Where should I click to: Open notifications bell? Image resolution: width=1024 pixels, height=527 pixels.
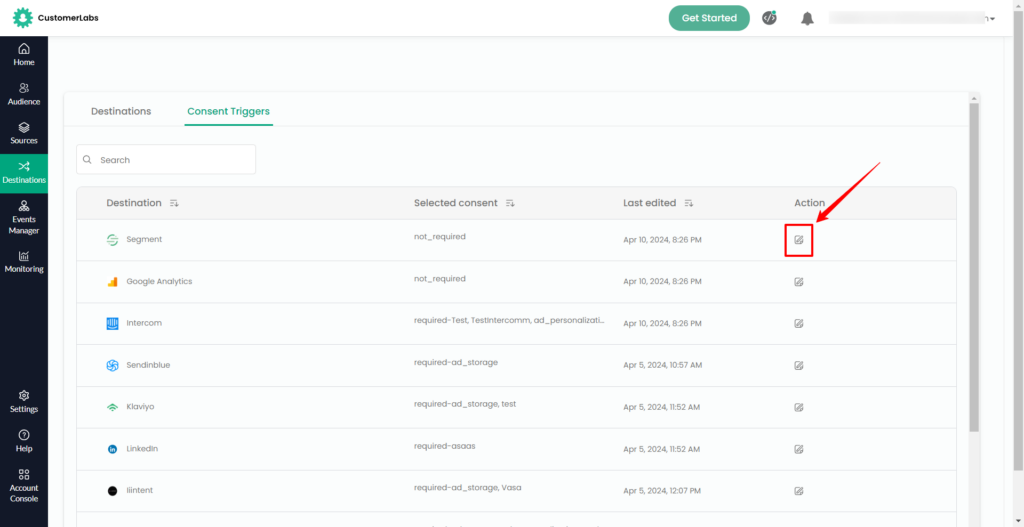(808, 18)
